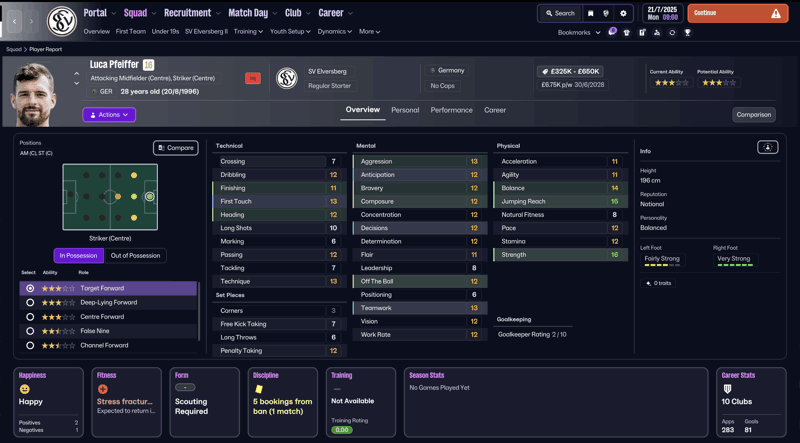Click the circular transfer arrows bookmark icon

pyautogui.click(x=672, y=33)
